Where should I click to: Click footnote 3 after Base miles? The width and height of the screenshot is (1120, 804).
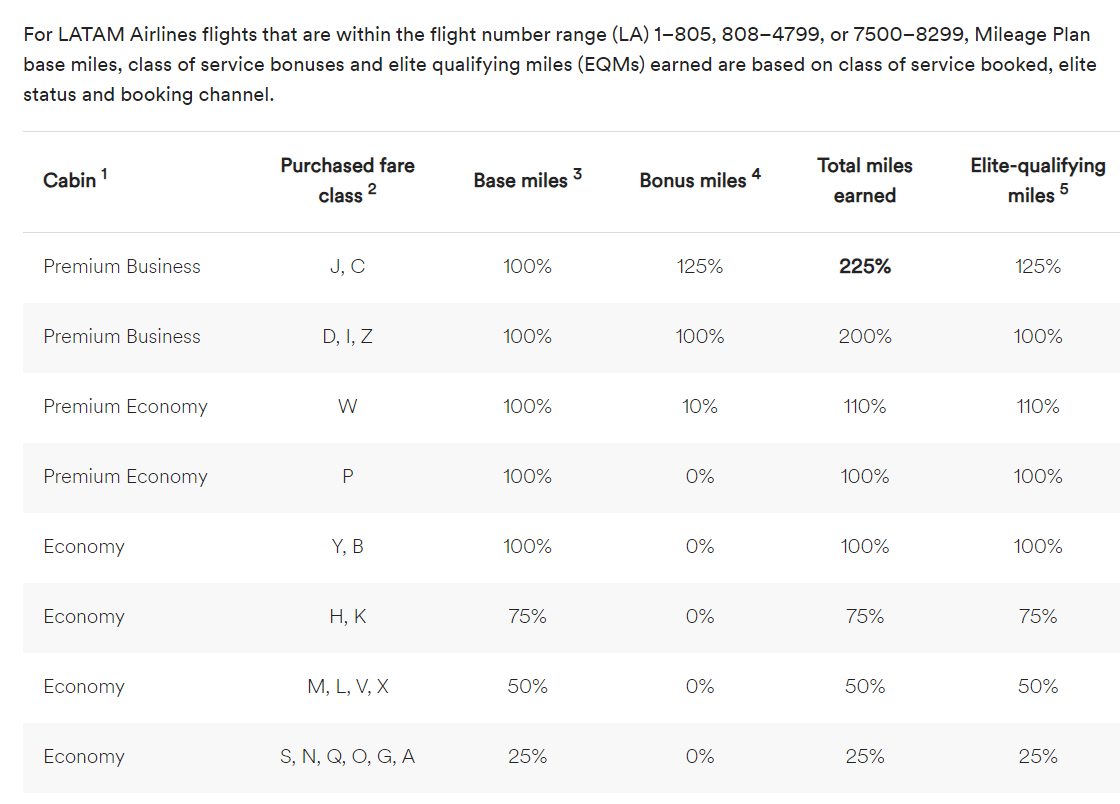click(577, 175)
